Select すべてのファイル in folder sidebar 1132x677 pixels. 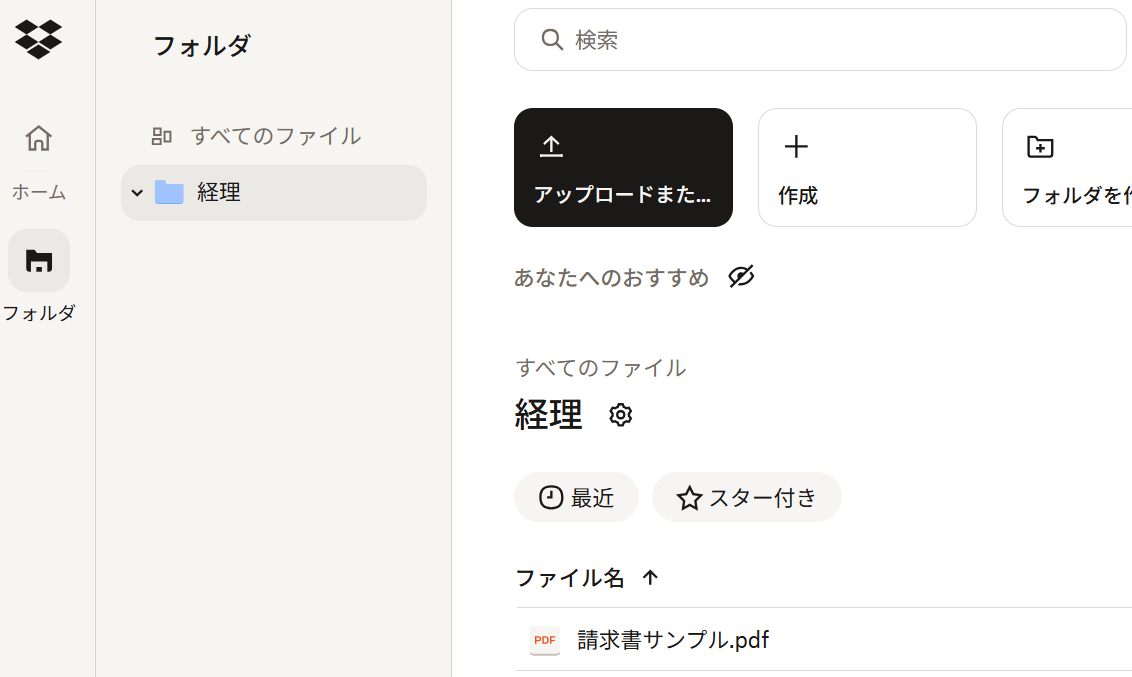pos(275,136)
